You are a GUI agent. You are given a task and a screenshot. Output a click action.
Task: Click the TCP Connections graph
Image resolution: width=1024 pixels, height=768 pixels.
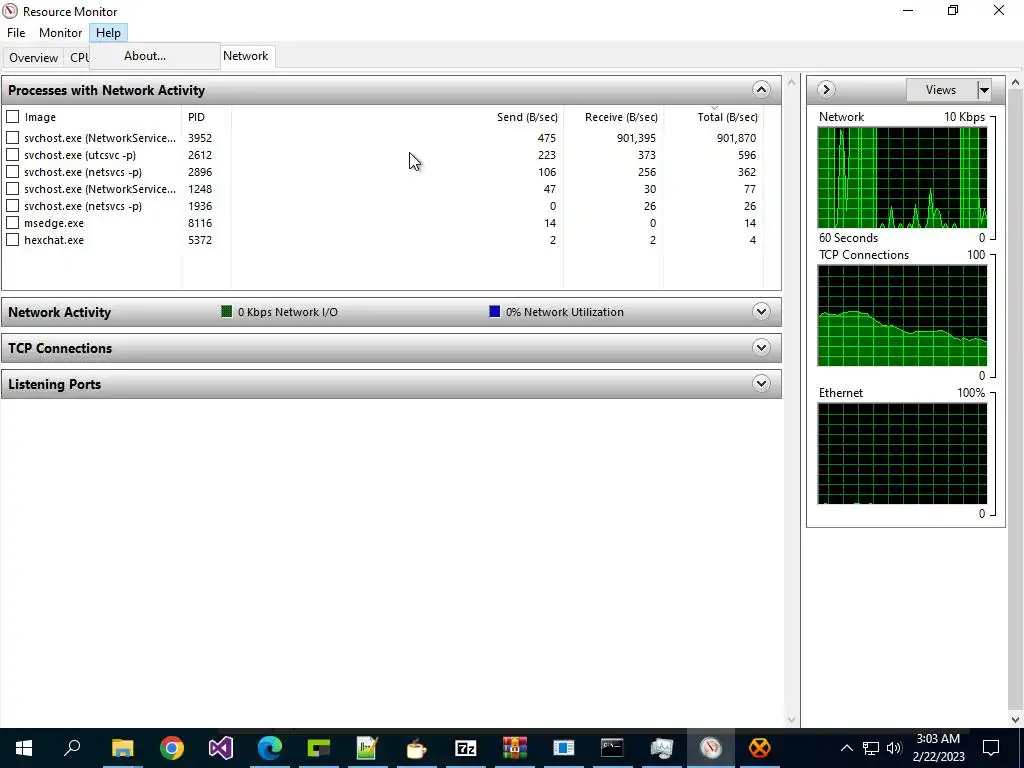[x=902, y=315]
